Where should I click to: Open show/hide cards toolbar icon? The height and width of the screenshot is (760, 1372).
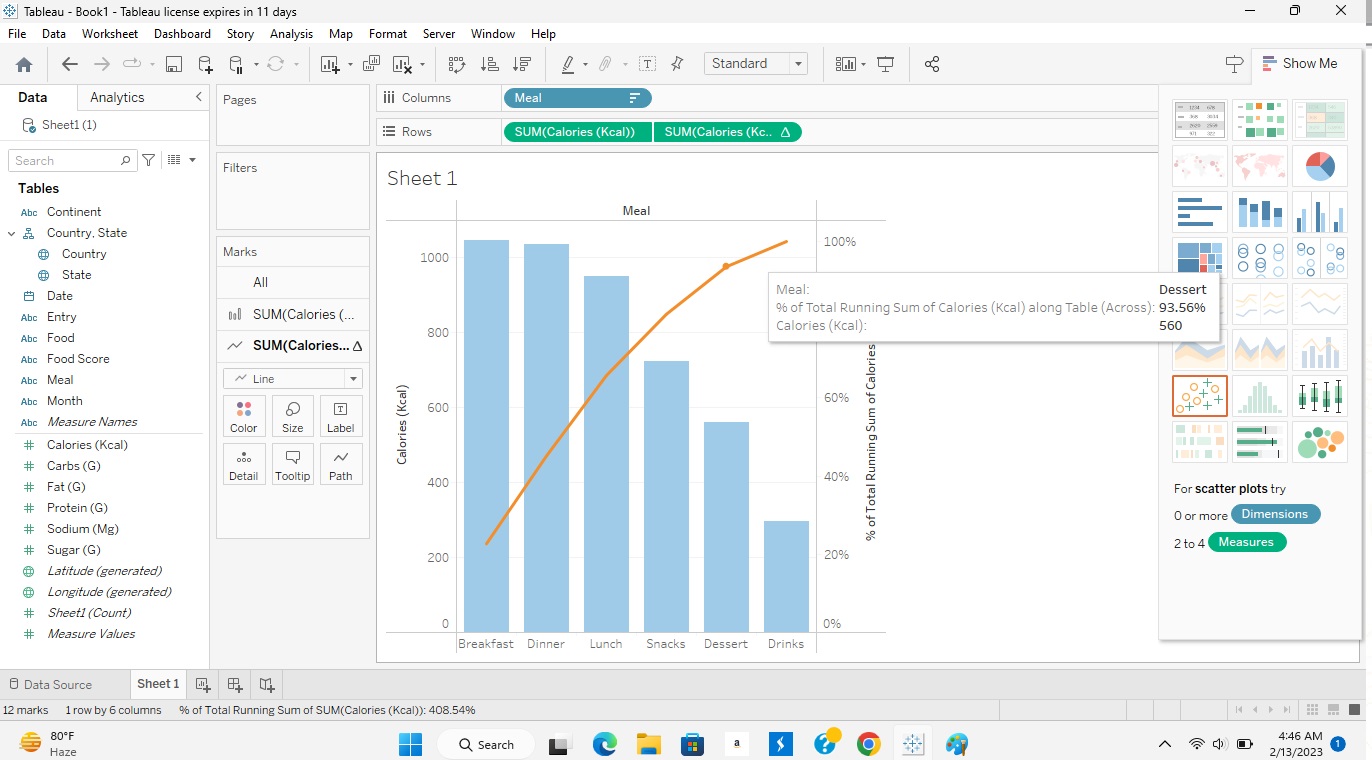pyautogui.click(x=845, y=64)
